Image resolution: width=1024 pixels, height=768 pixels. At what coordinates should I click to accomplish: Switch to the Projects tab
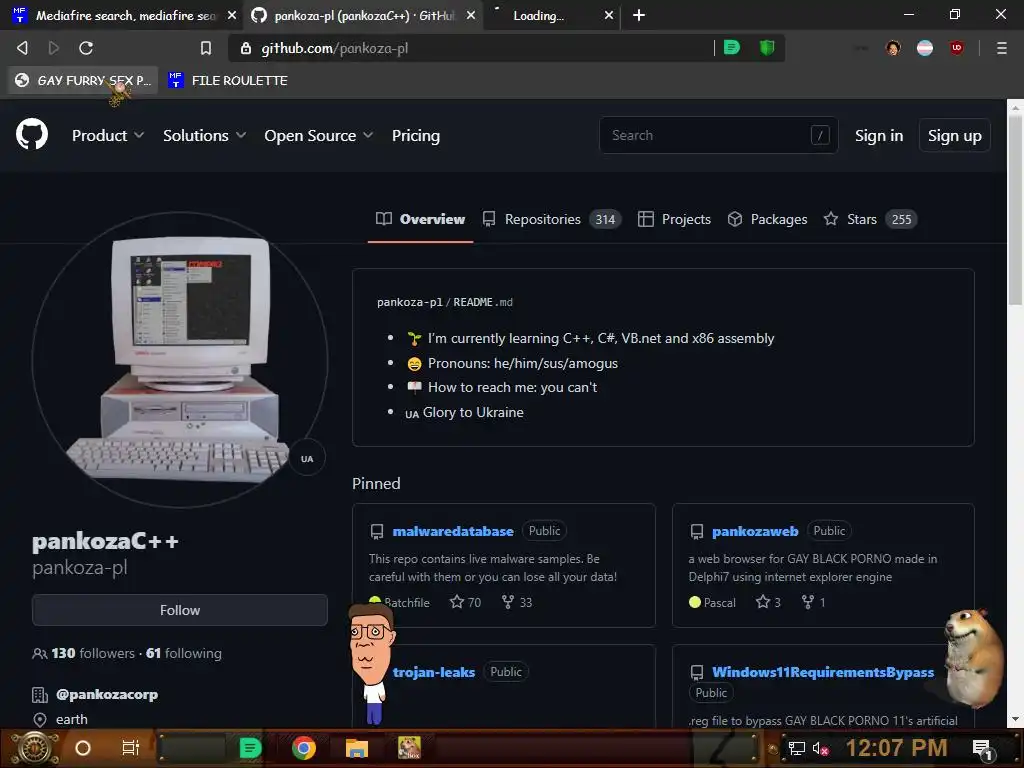pyautogui.click(x=674, y=219)
